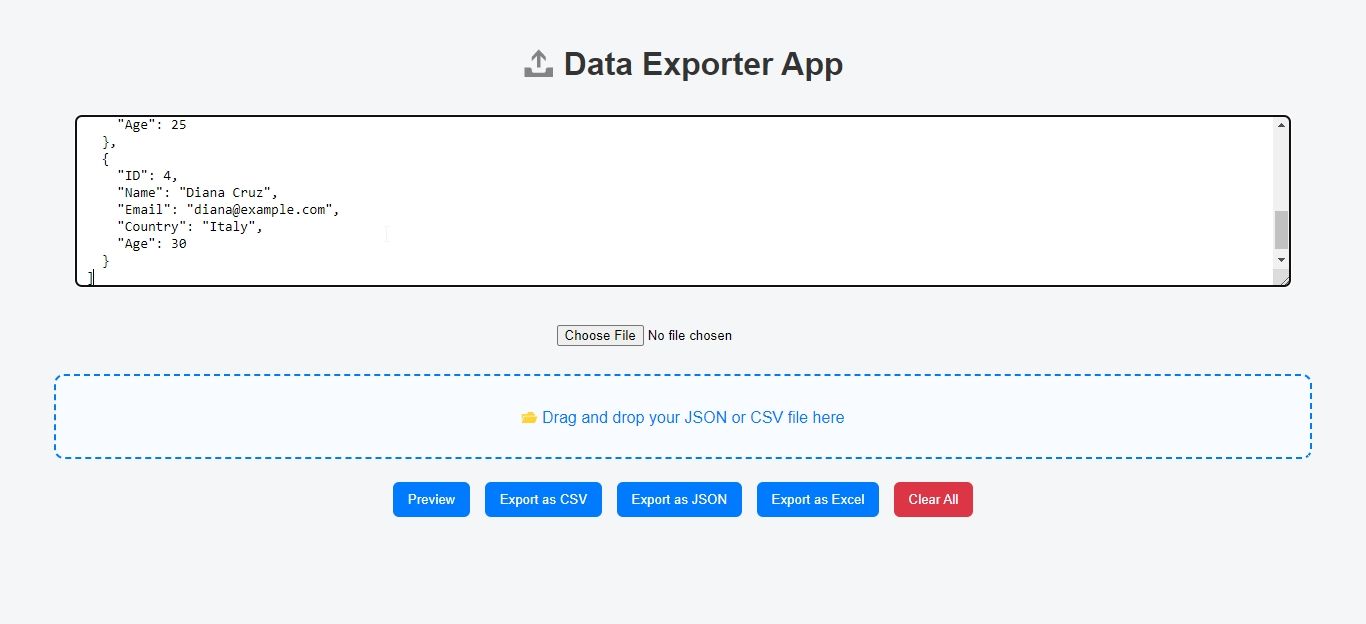Image resolution: width=1366 pixels, height=624 pixels.
Task: Click the export icon beside the app title
Action: pyautogui.click(x=538, y=64)
